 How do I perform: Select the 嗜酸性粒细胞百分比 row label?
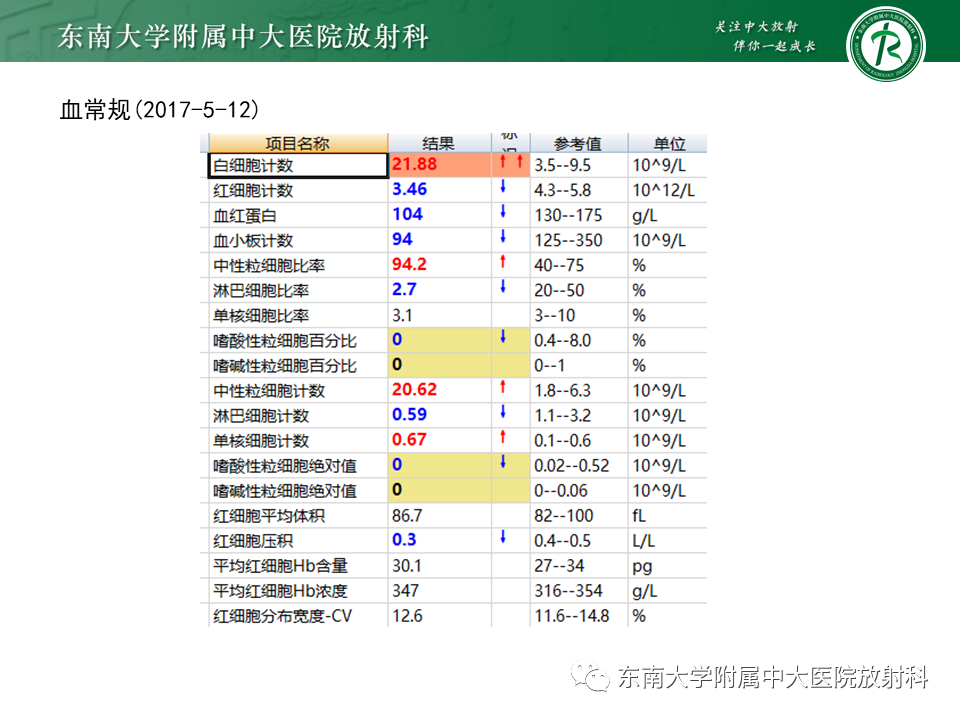[x=285, y=341]
